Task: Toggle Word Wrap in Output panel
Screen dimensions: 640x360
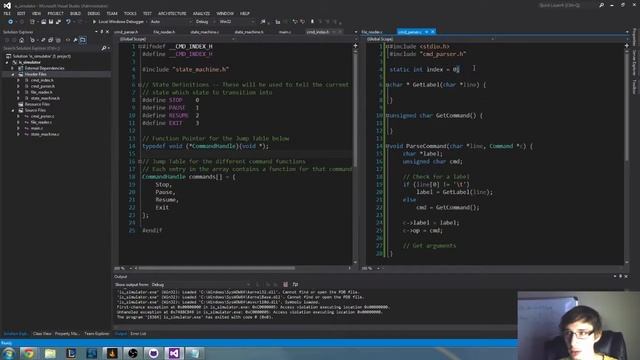Action: [295, 284]
